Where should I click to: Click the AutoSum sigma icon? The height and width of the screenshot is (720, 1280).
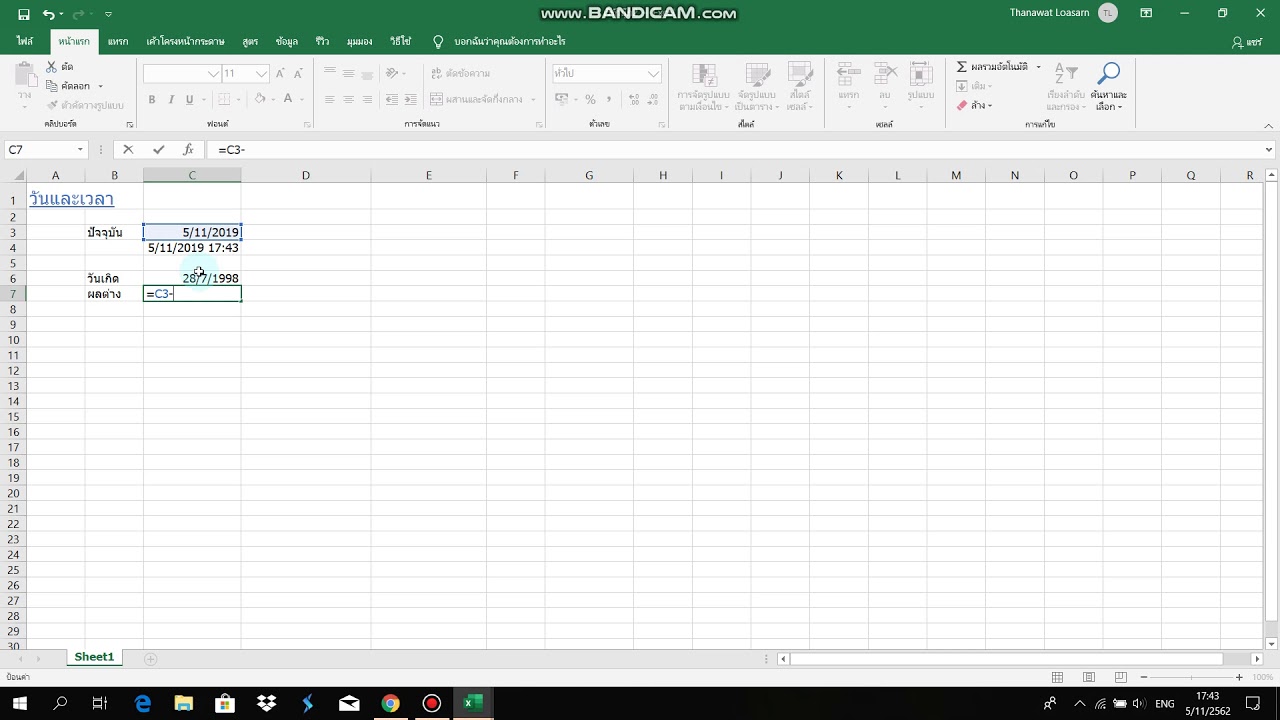pos(962,67)
